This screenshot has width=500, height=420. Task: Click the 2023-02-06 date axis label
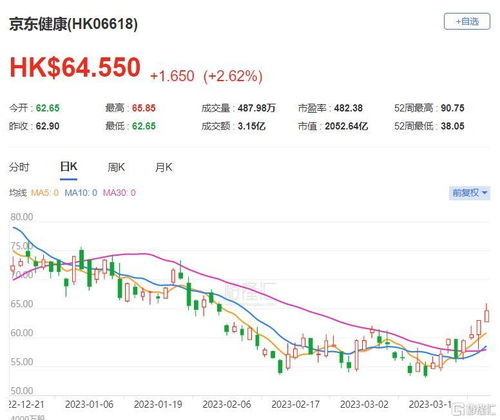[227, 404]
